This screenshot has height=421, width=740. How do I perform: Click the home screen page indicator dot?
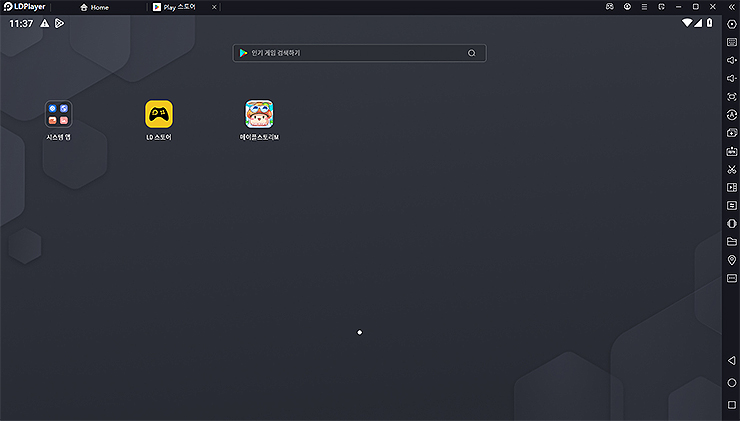pos(360,332)
